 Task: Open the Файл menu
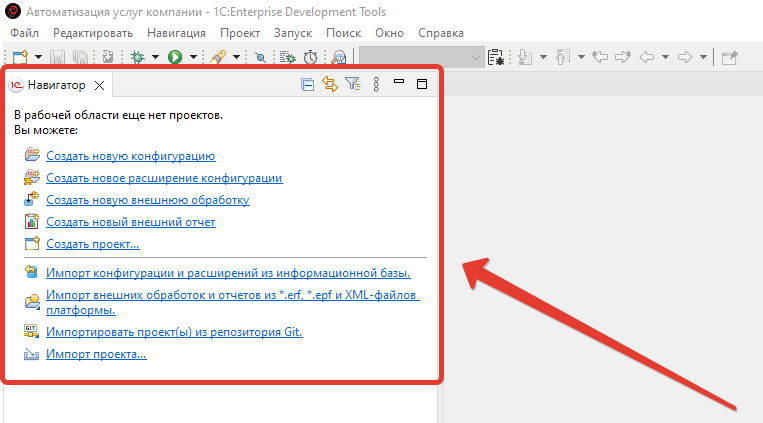[x=24, y=33]
